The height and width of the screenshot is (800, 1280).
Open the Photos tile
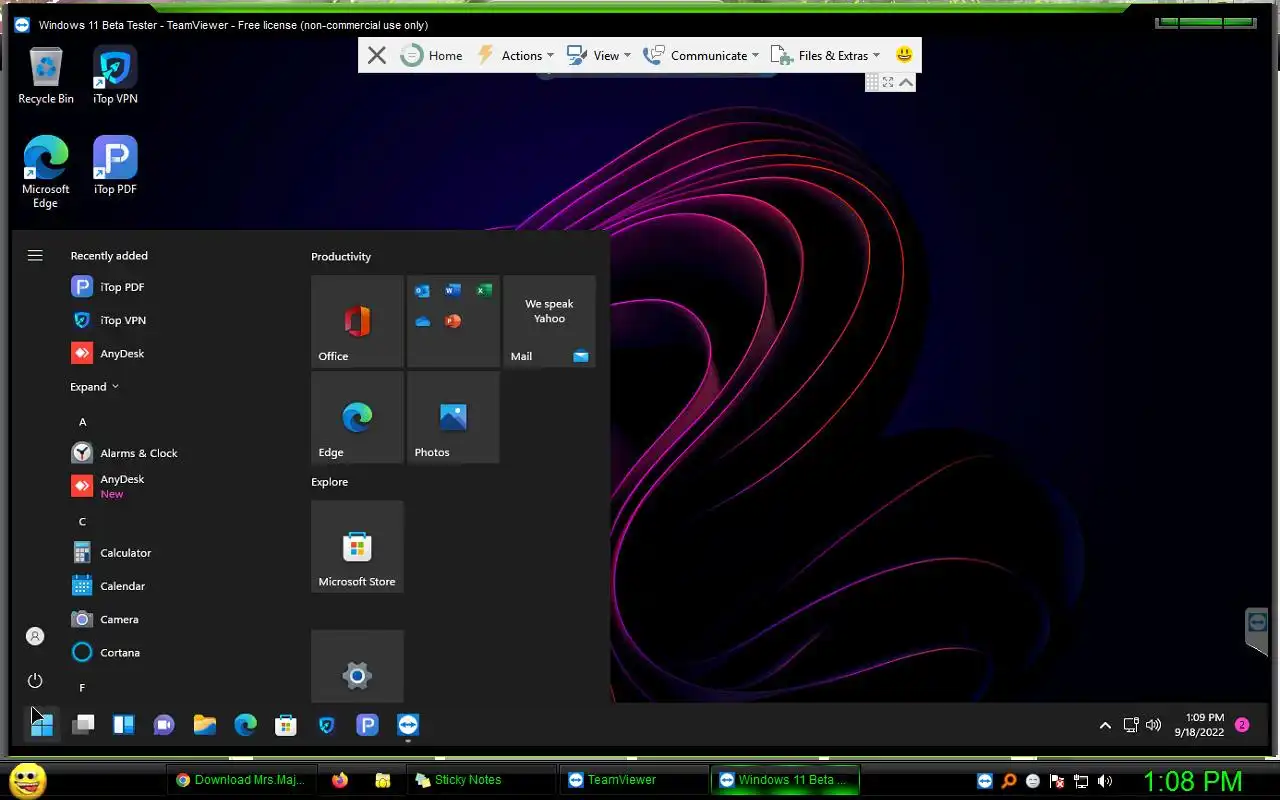click(x=453, y=417)
